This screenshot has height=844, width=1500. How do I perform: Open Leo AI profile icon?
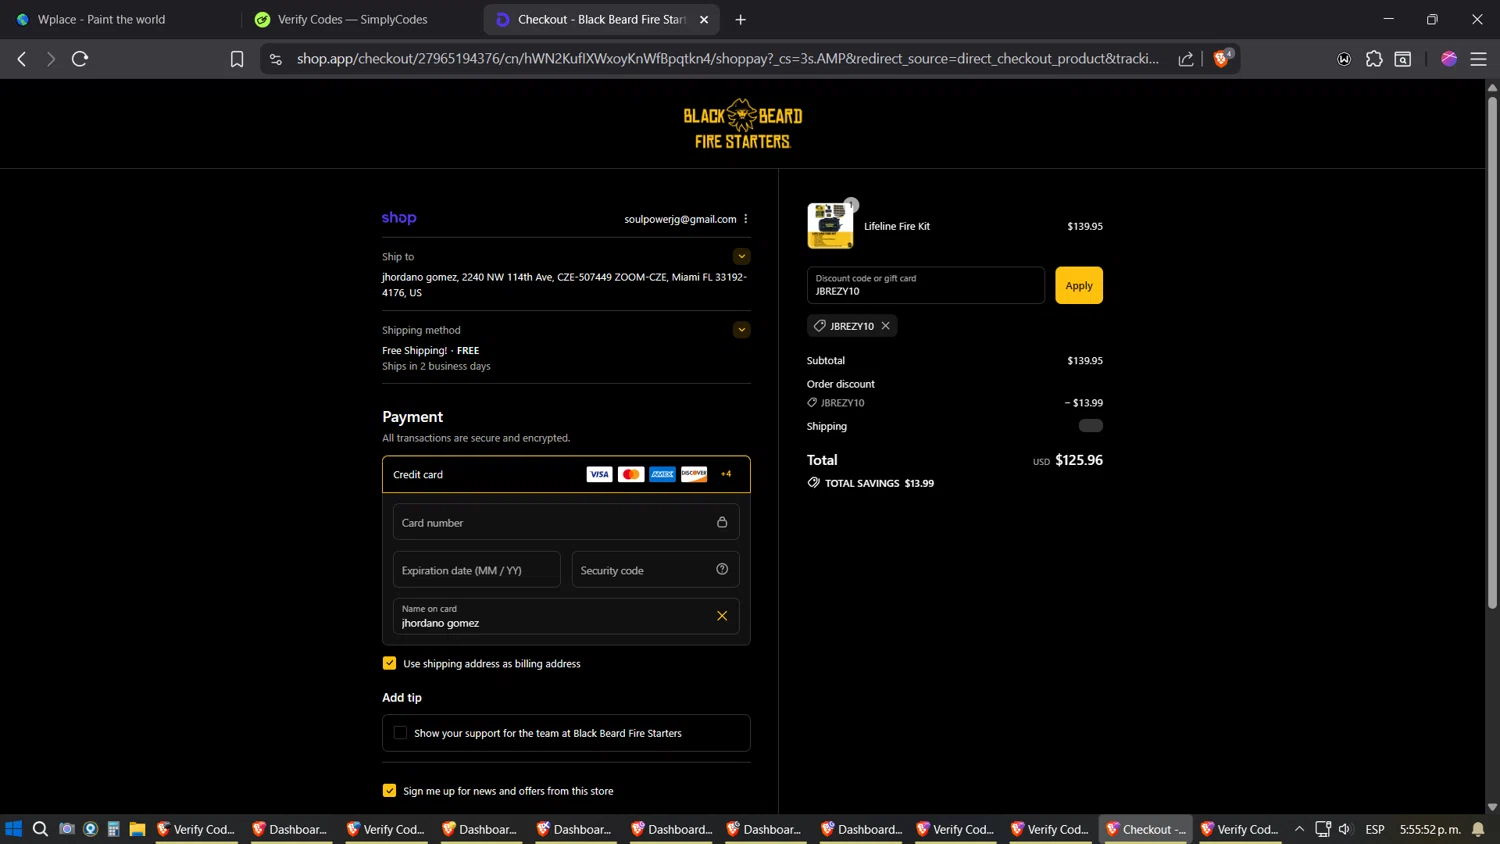point(1449,59)
